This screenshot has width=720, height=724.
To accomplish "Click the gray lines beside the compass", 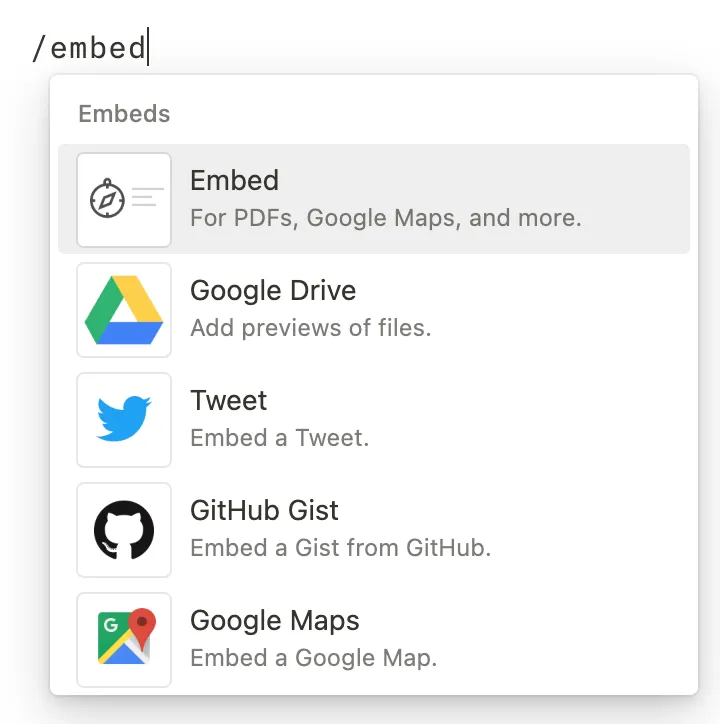I will point(147,198).
